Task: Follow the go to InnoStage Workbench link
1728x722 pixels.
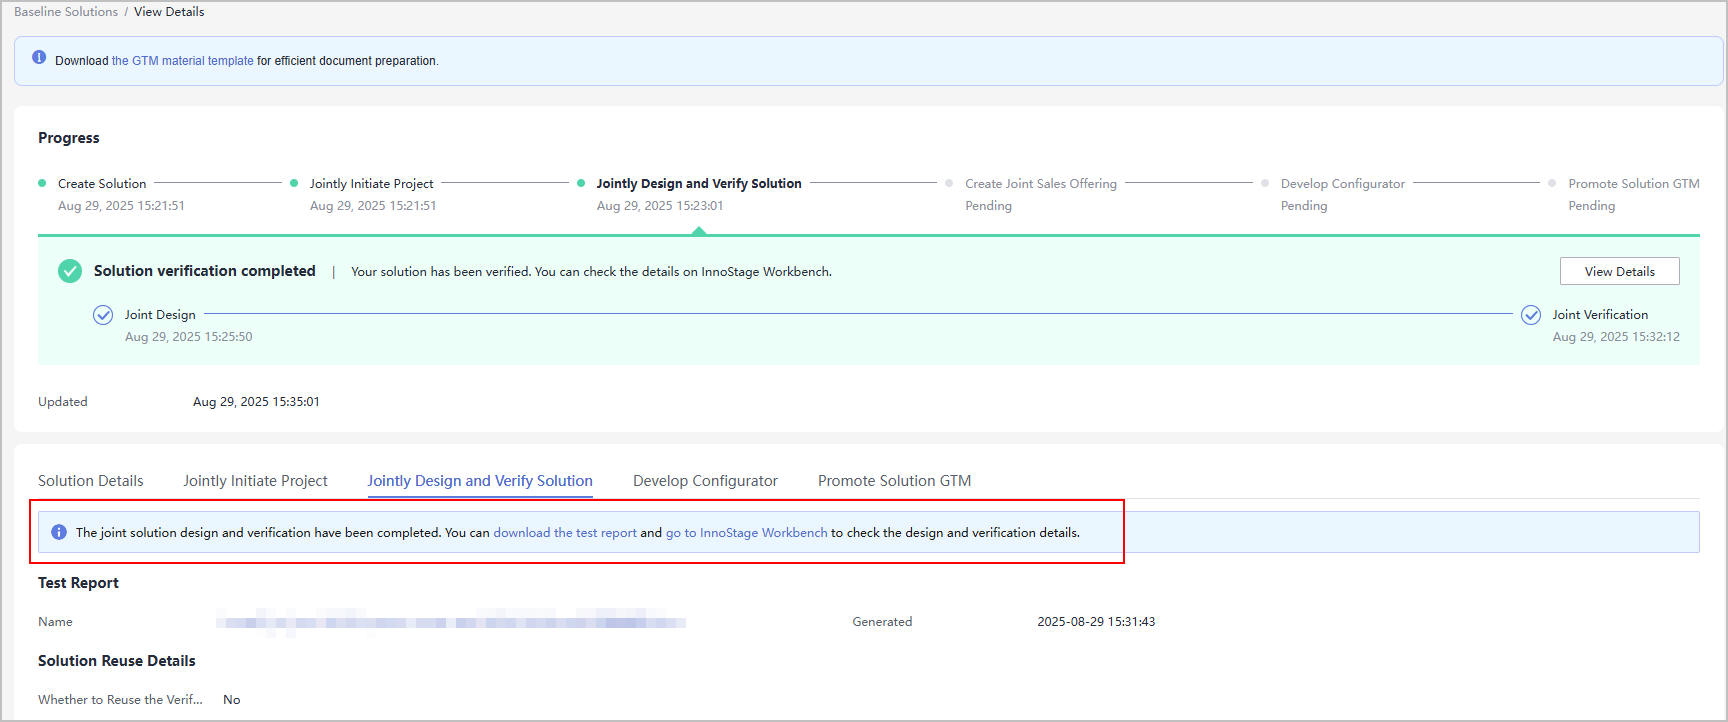Action: point(746,533)
